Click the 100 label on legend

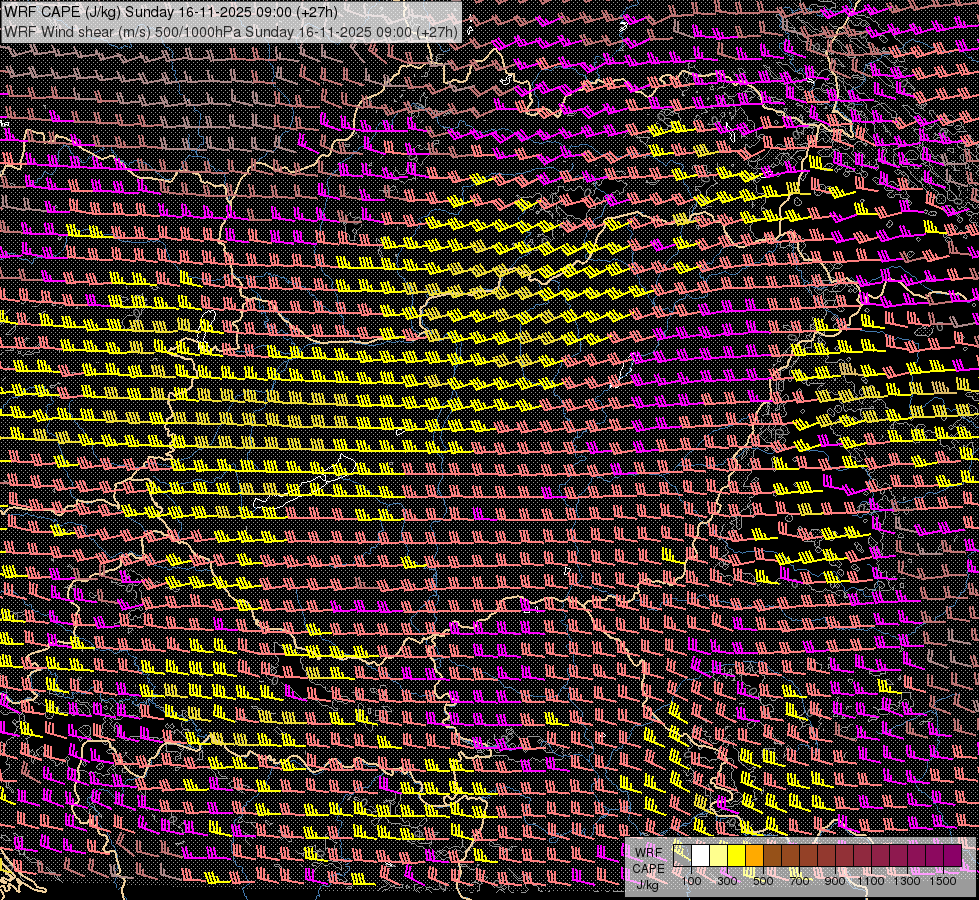[x=691, y=881]
